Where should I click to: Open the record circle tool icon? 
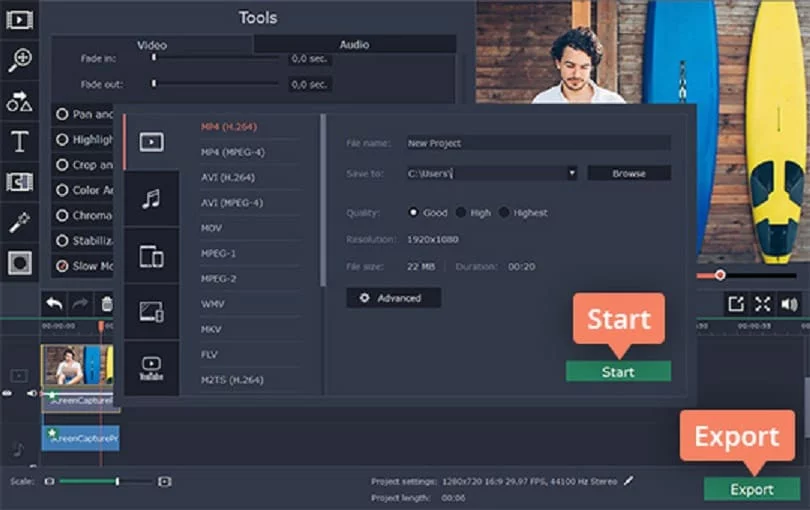click(20, 263)
